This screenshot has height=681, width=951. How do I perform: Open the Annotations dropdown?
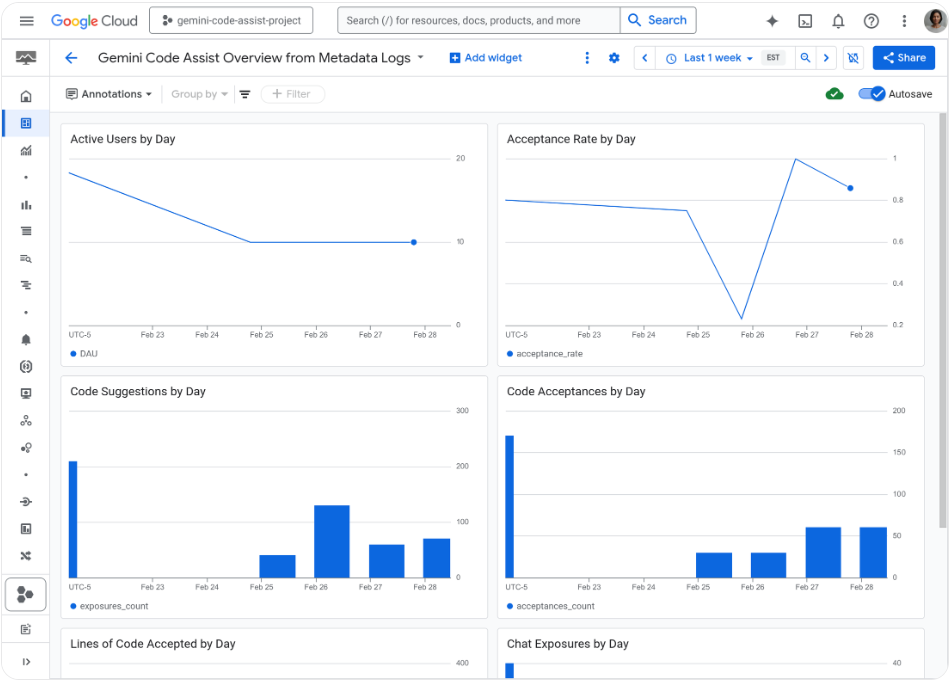109,94
